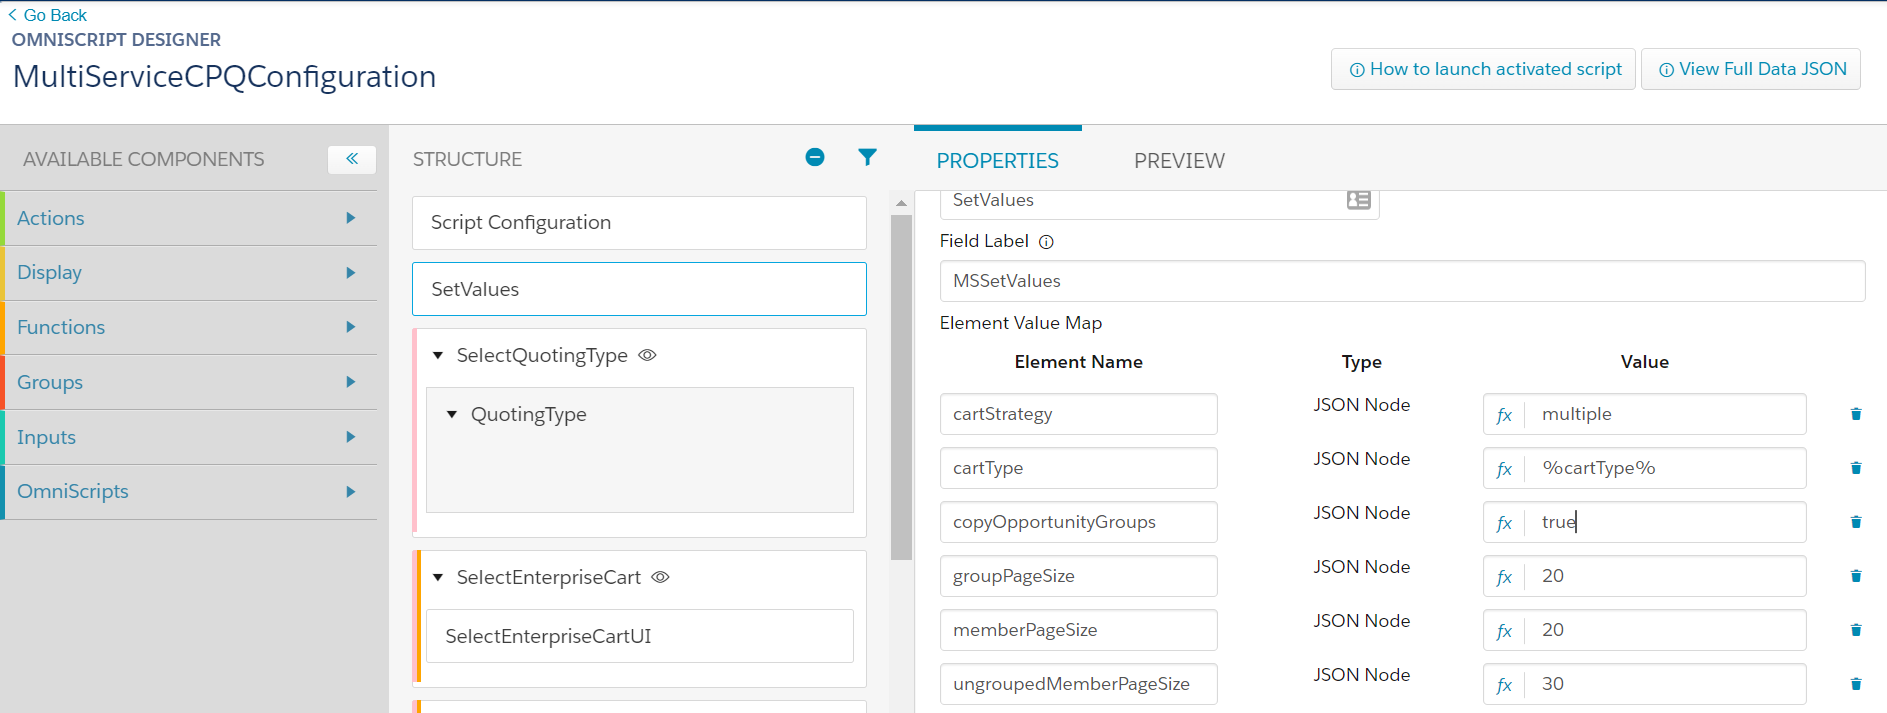Collapse the QuotingType element

click(x=452, y=414)
